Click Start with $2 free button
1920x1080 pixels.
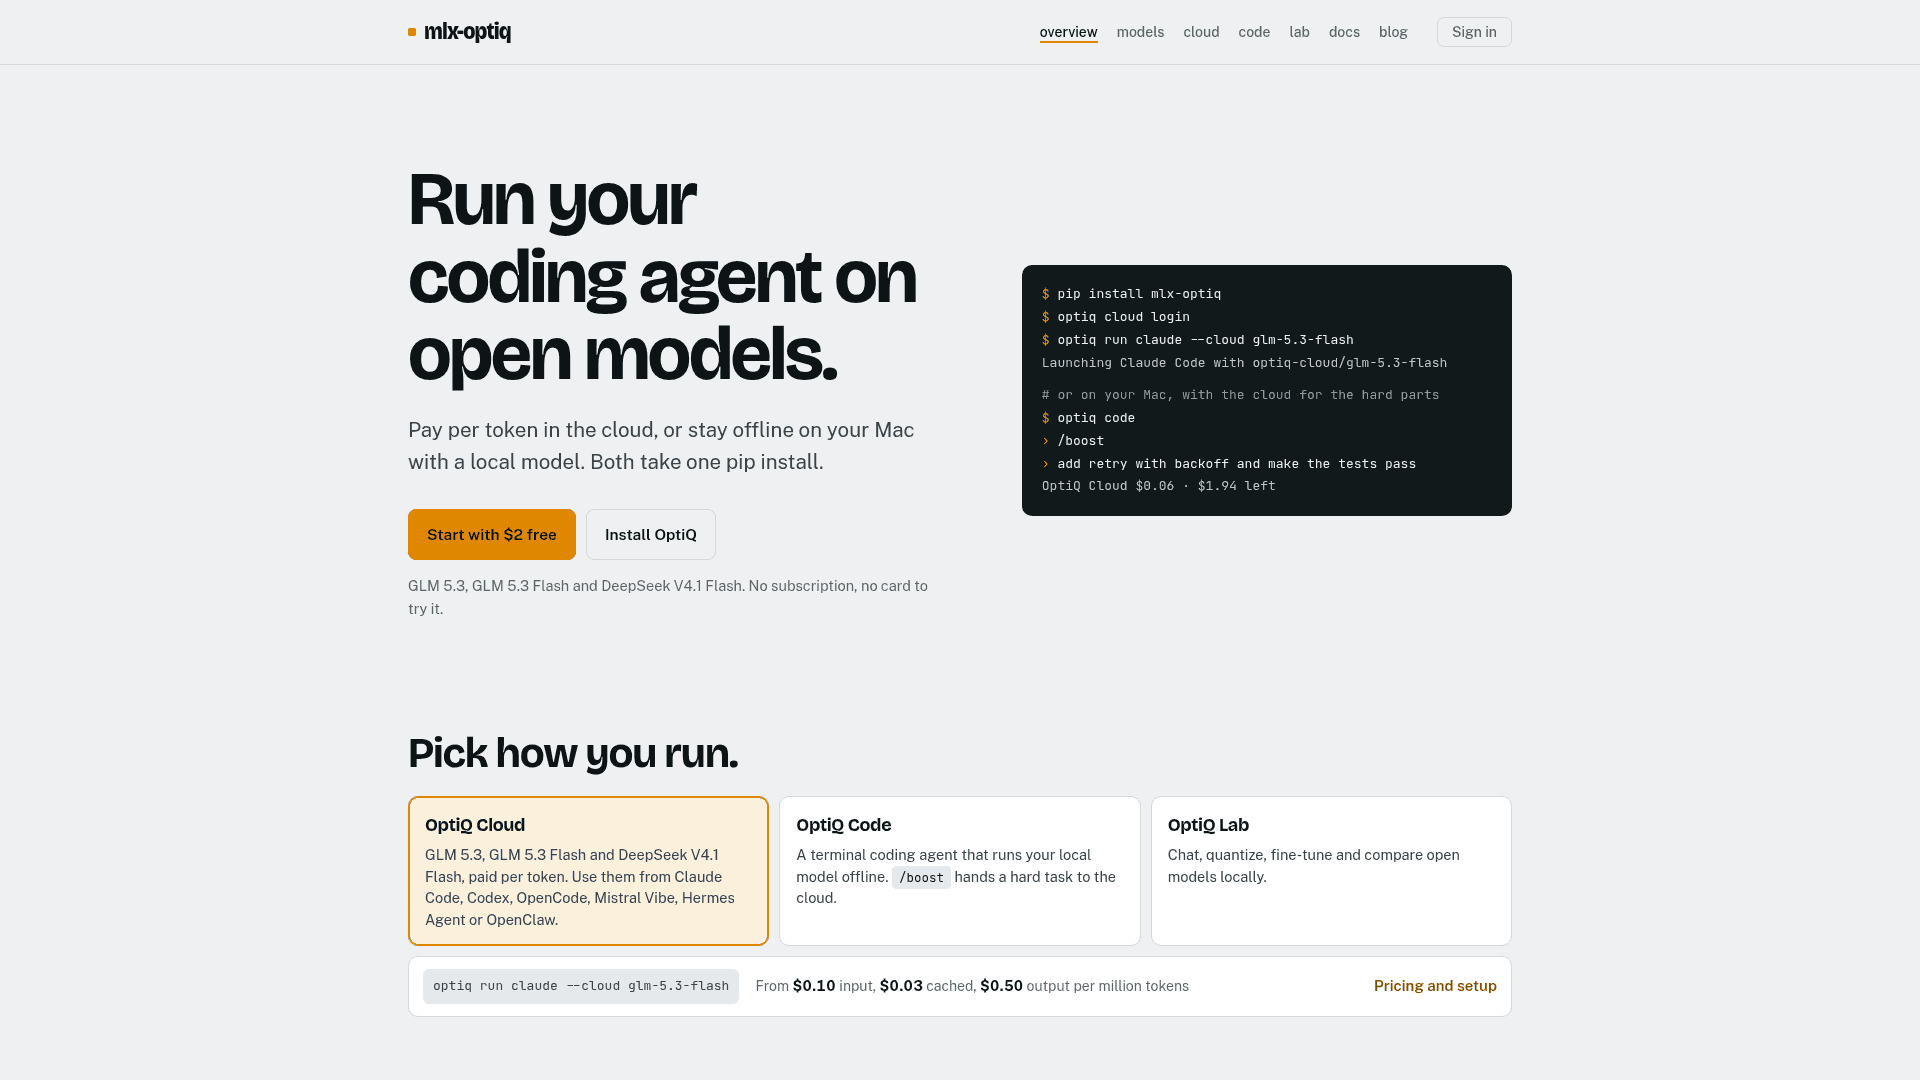pyautogui.click(x=492, y=535)
